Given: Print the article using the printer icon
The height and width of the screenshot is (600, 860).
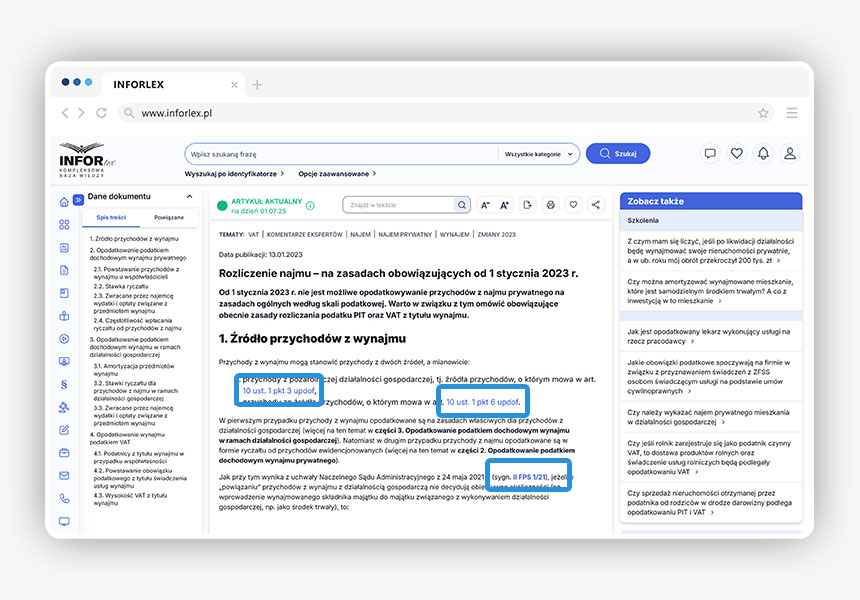Looking at the screenshot, I should (x=550, y=205).
